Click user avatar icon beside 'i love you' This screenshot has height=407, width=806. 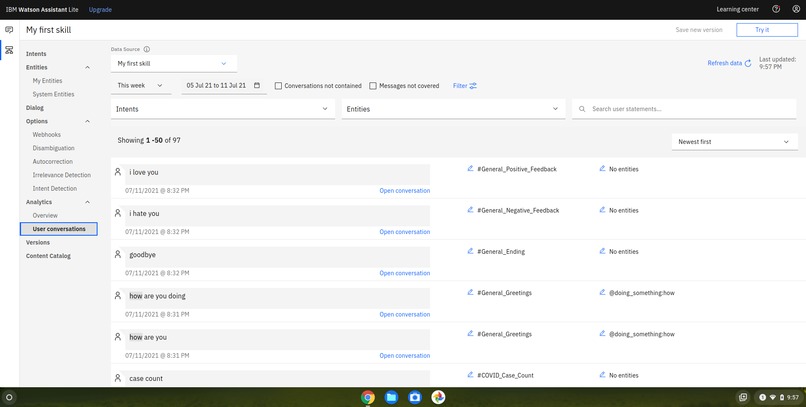point(118,172)
